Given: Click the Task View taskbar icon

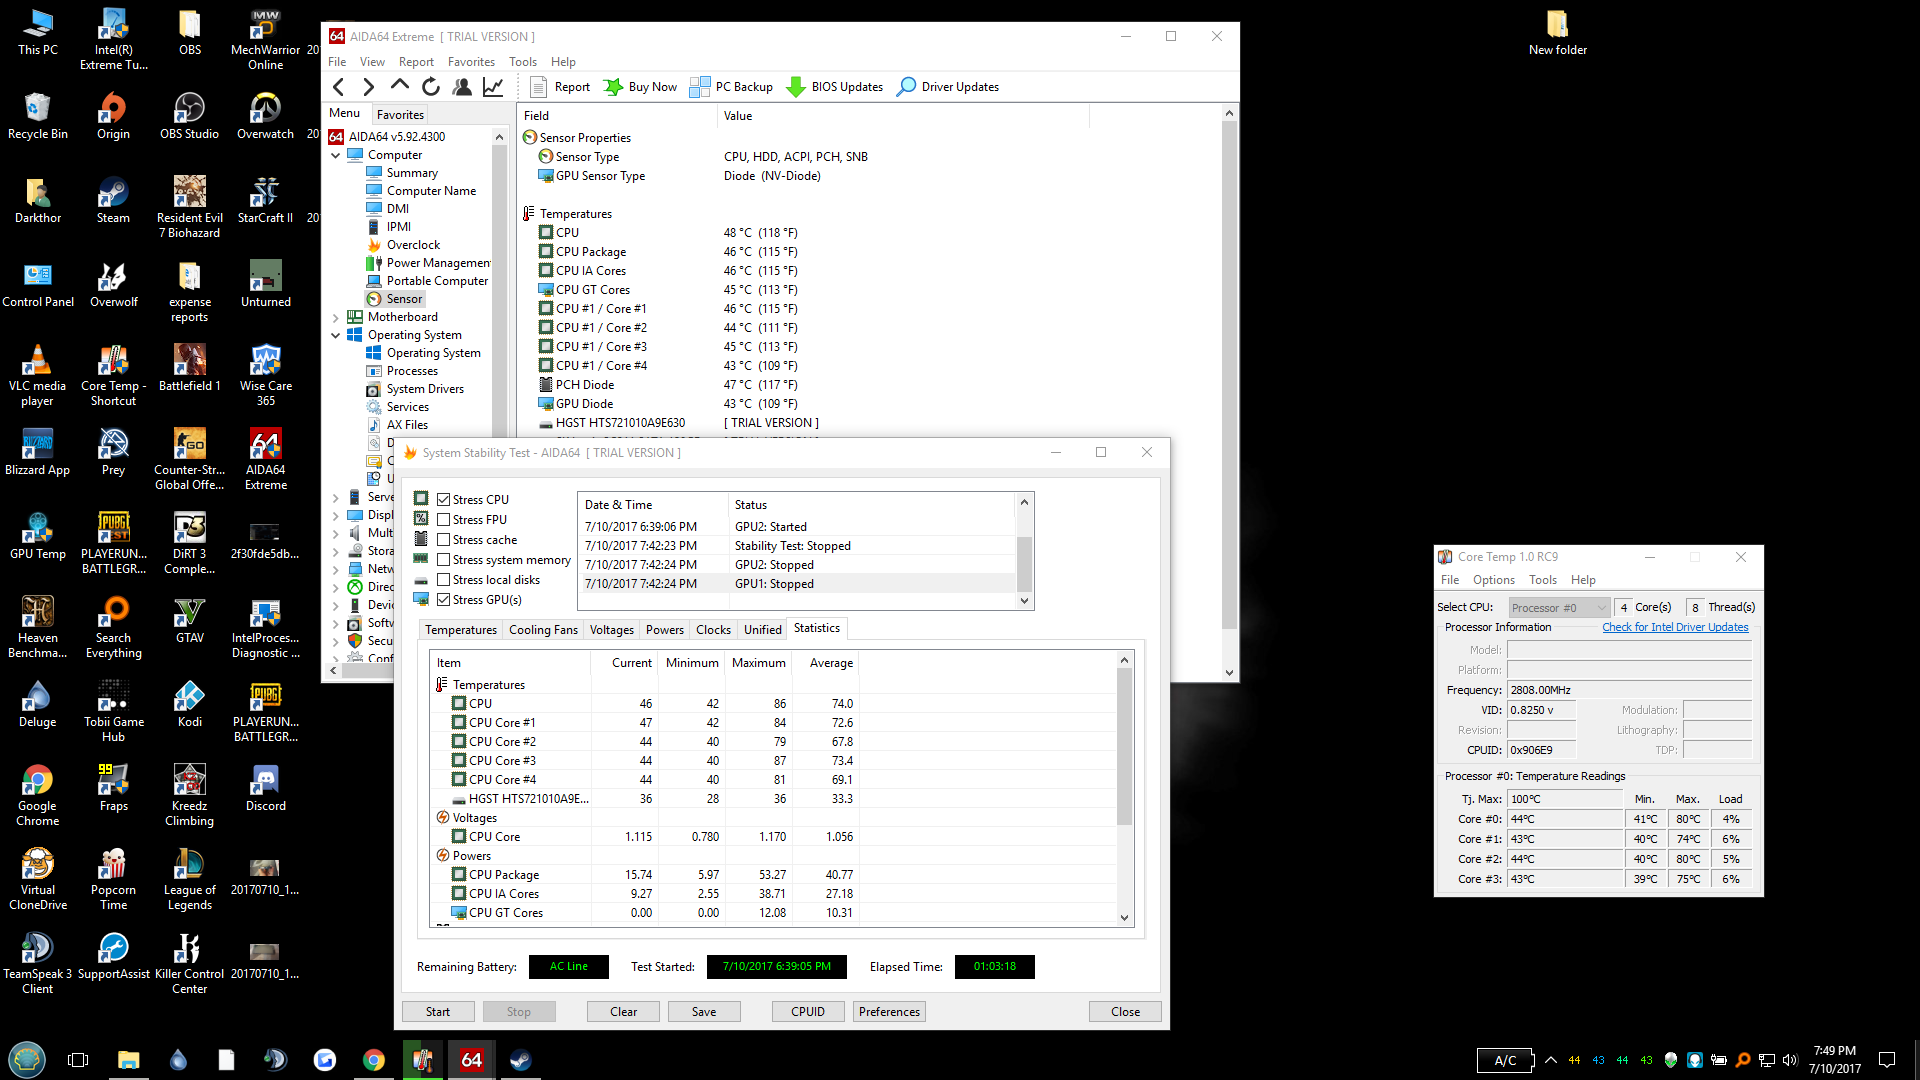Looking at the screenshot, I should click(x=78, y=1060).
